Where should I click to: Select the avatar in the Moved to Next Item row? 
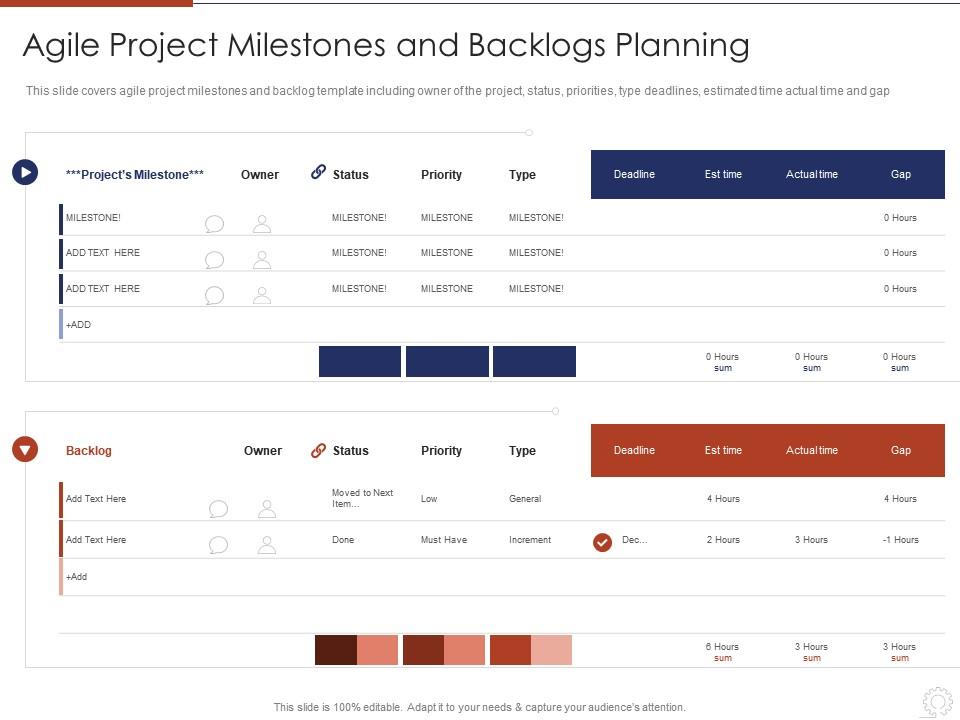point(266,507)
